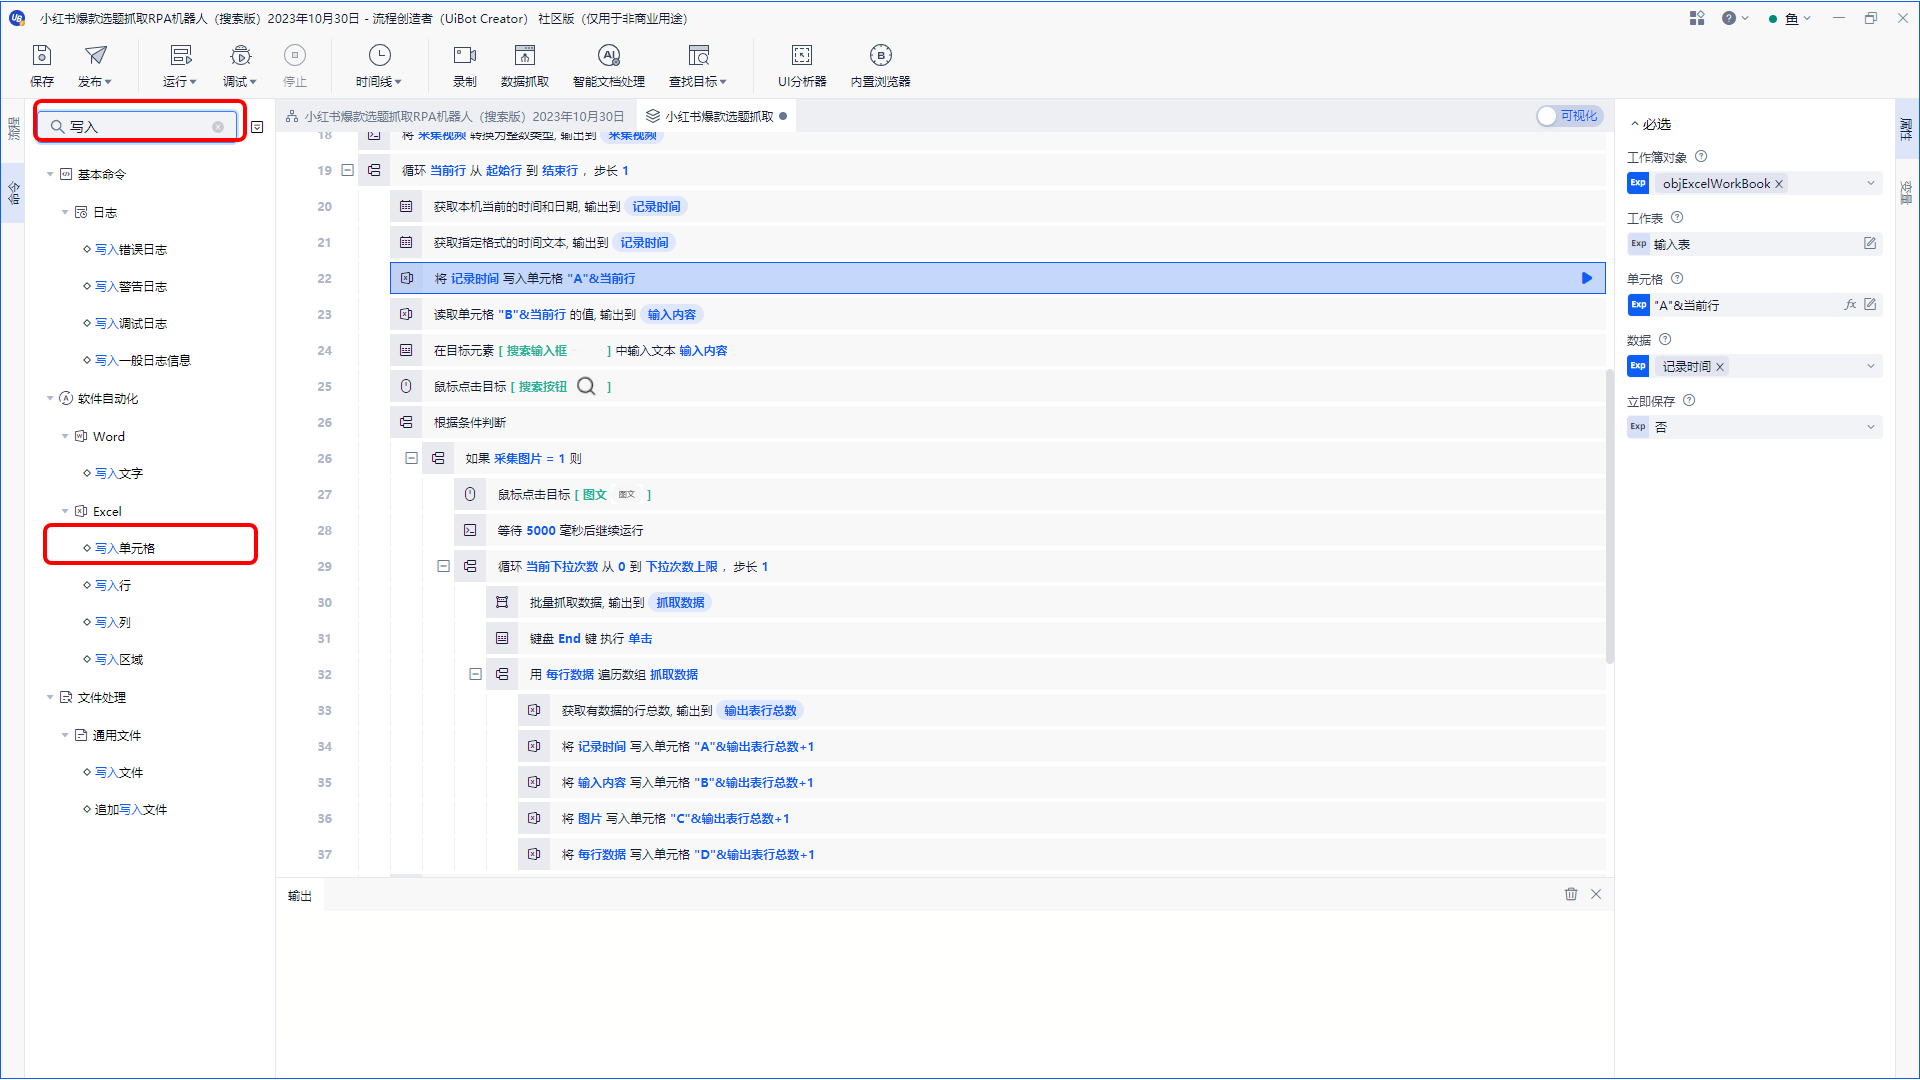
Task: Click the 保存 (Save) toolbar icon
Action: click(x=42, y=56)
